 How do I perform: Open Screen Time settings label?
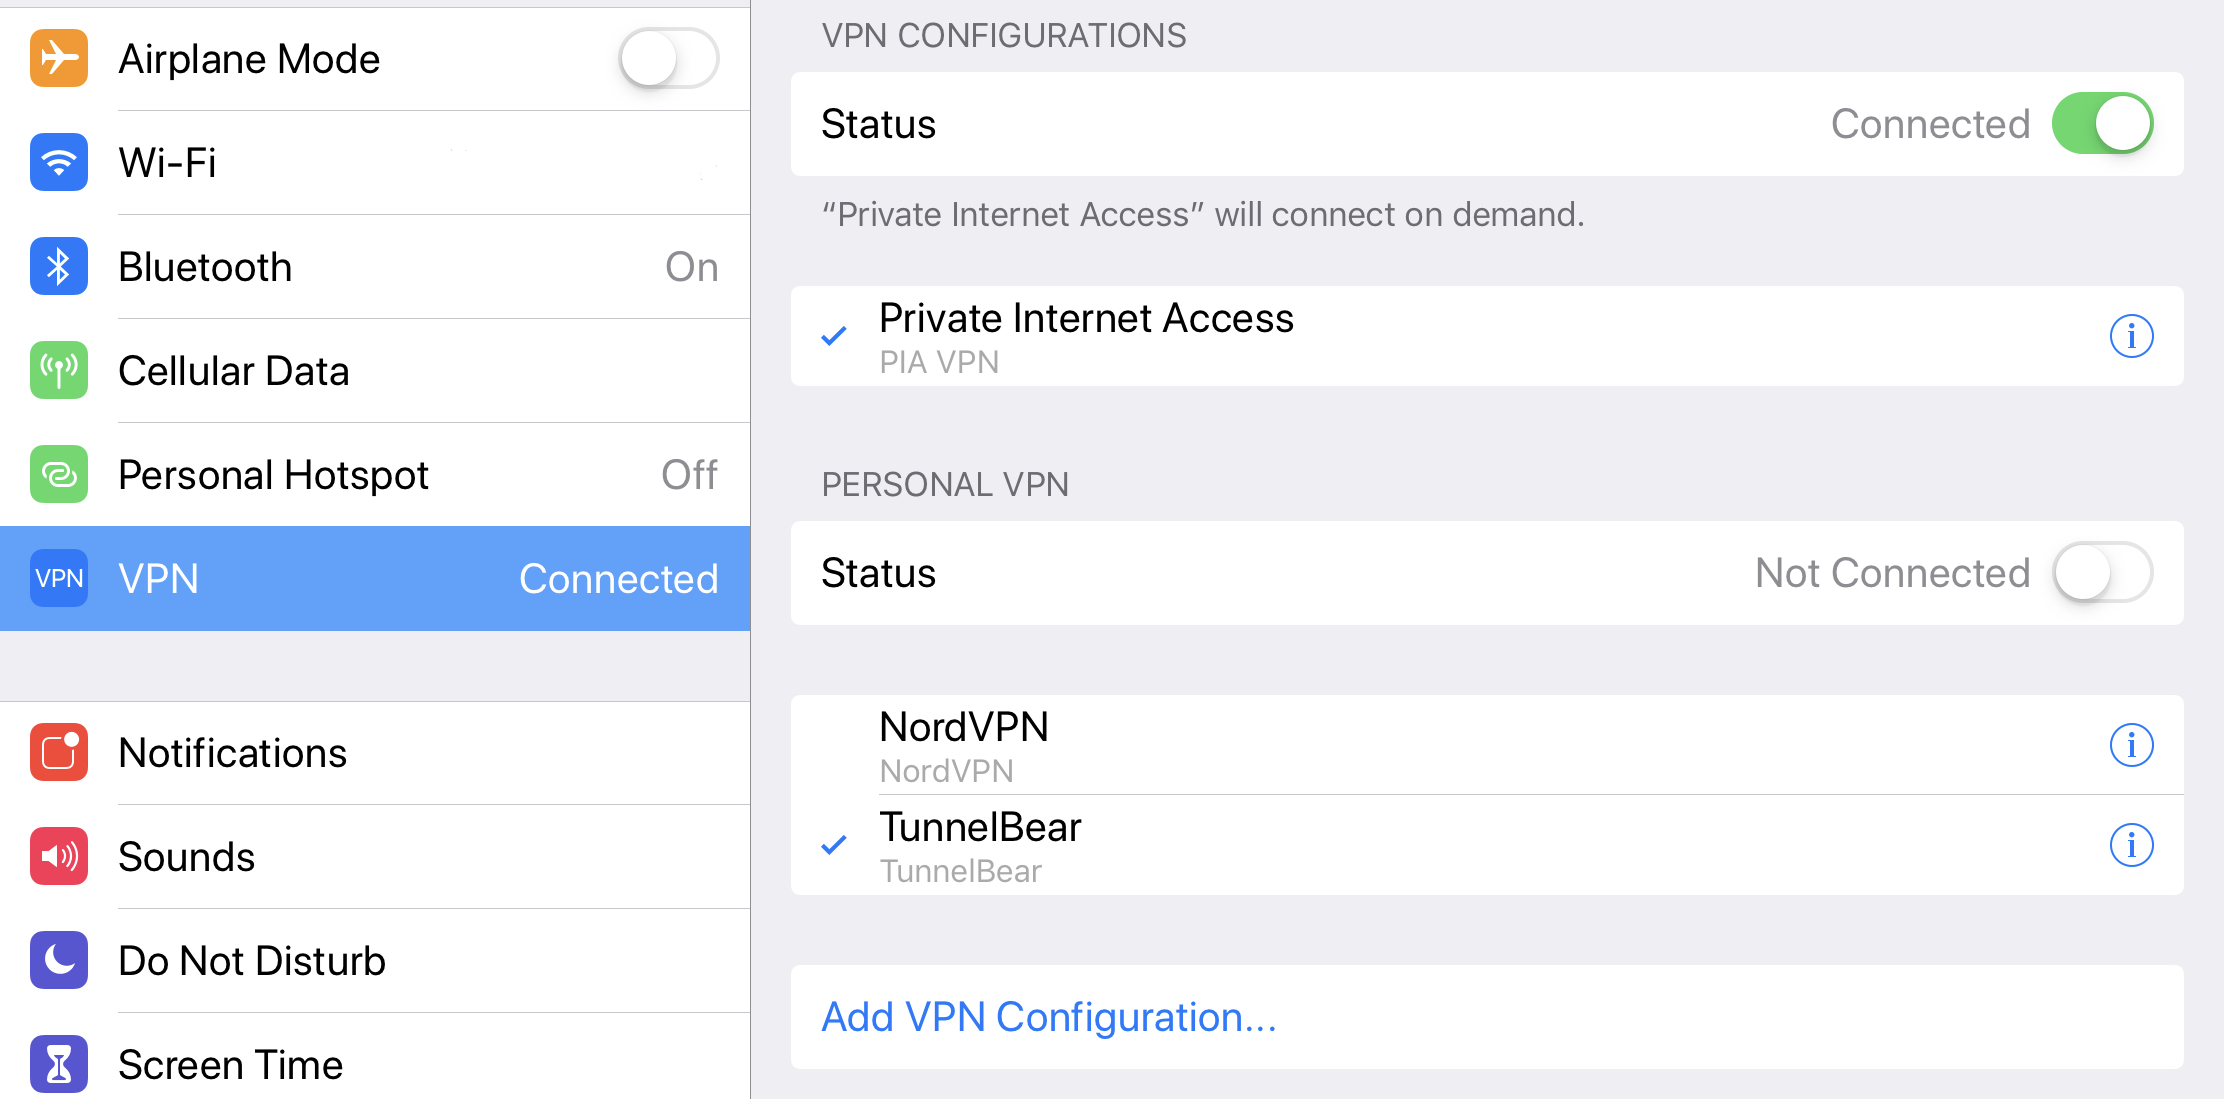click(x=231, y=1064)
